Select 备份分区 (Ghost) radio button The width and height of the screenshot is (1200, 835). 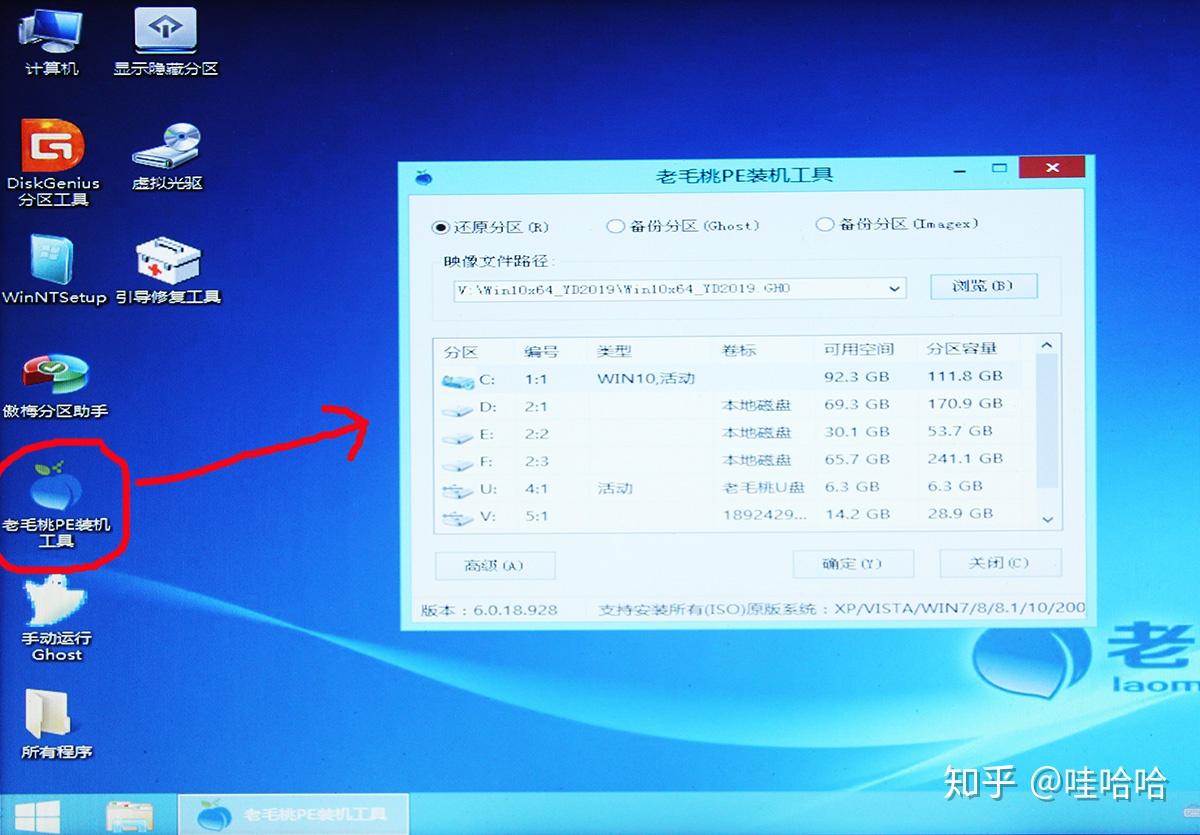point(616,226)
